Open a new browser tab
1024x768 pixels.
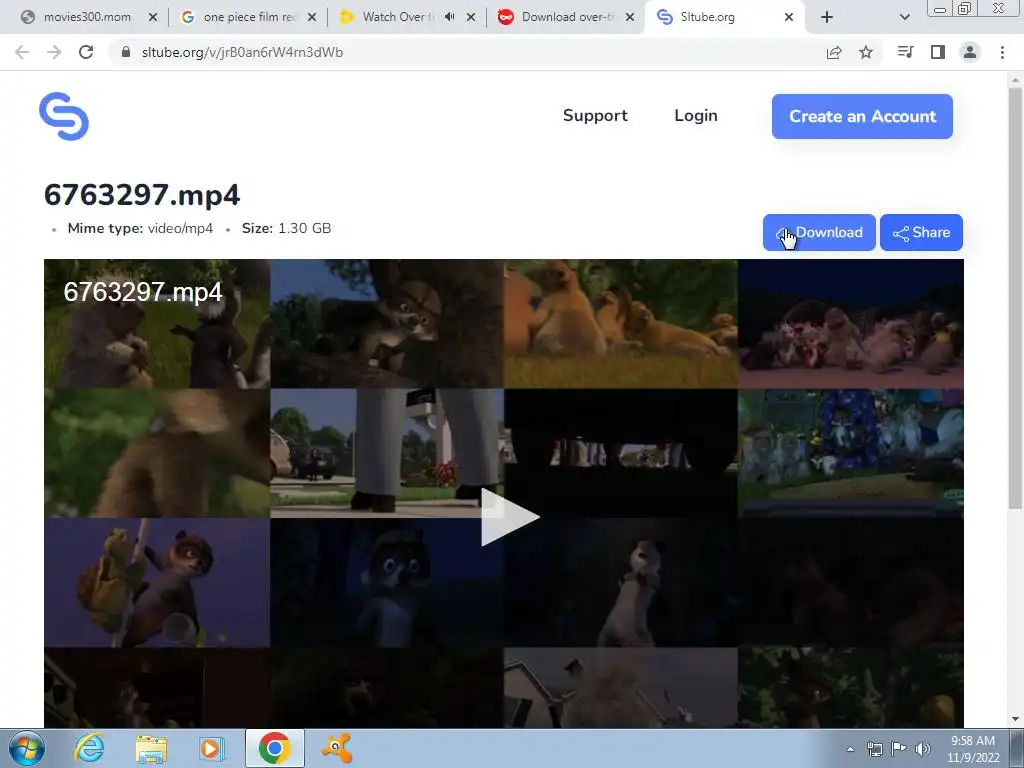pos(827,17)
